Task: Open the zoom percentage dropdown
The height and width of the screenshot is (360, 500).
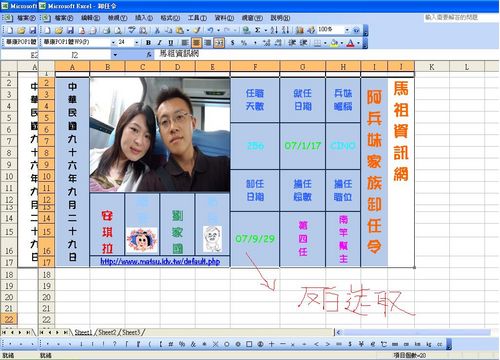Action: 347,30
